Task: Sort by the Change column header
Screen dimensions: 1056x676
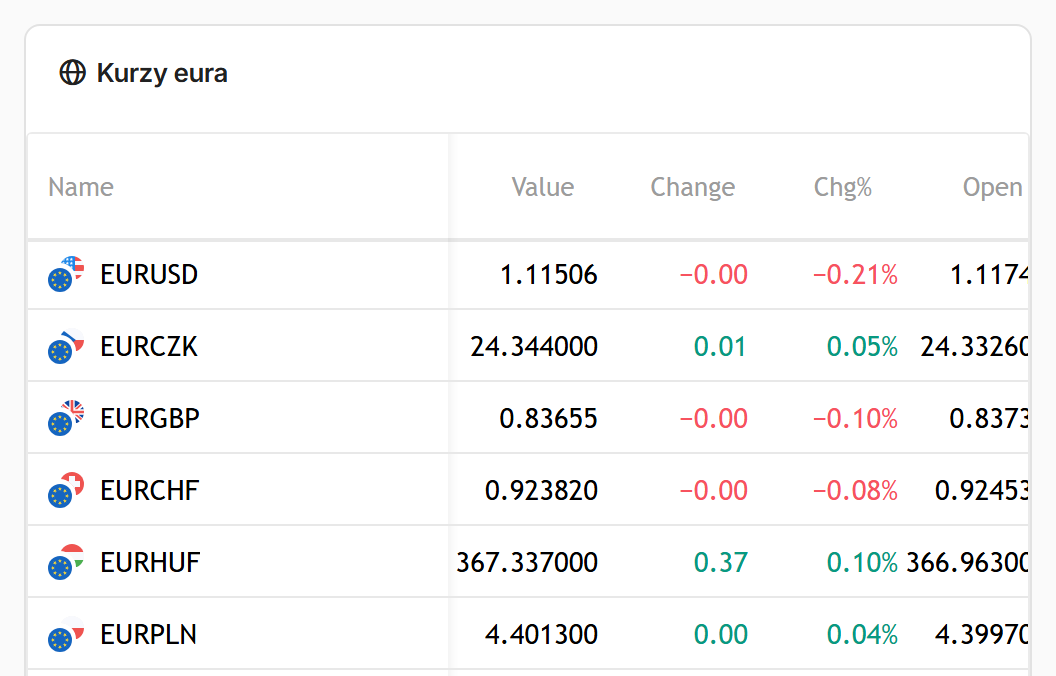Action: (x=692, y=187)
